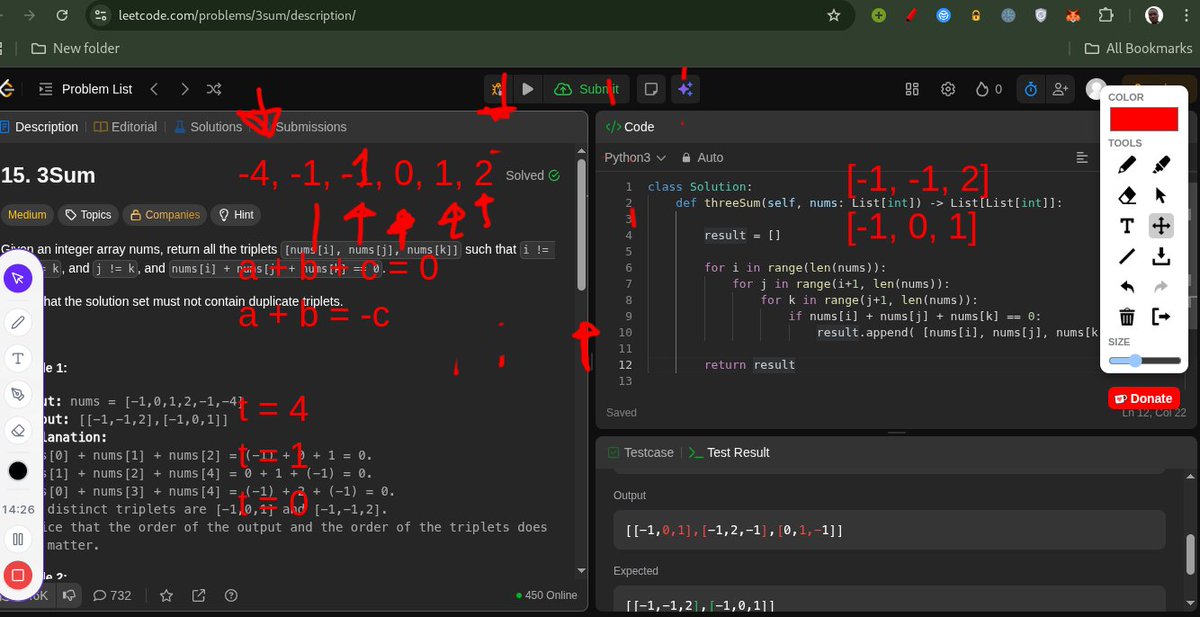1200x617 pixels.
Task: Open the notes sticky icon
Action: tap(651, 89)
